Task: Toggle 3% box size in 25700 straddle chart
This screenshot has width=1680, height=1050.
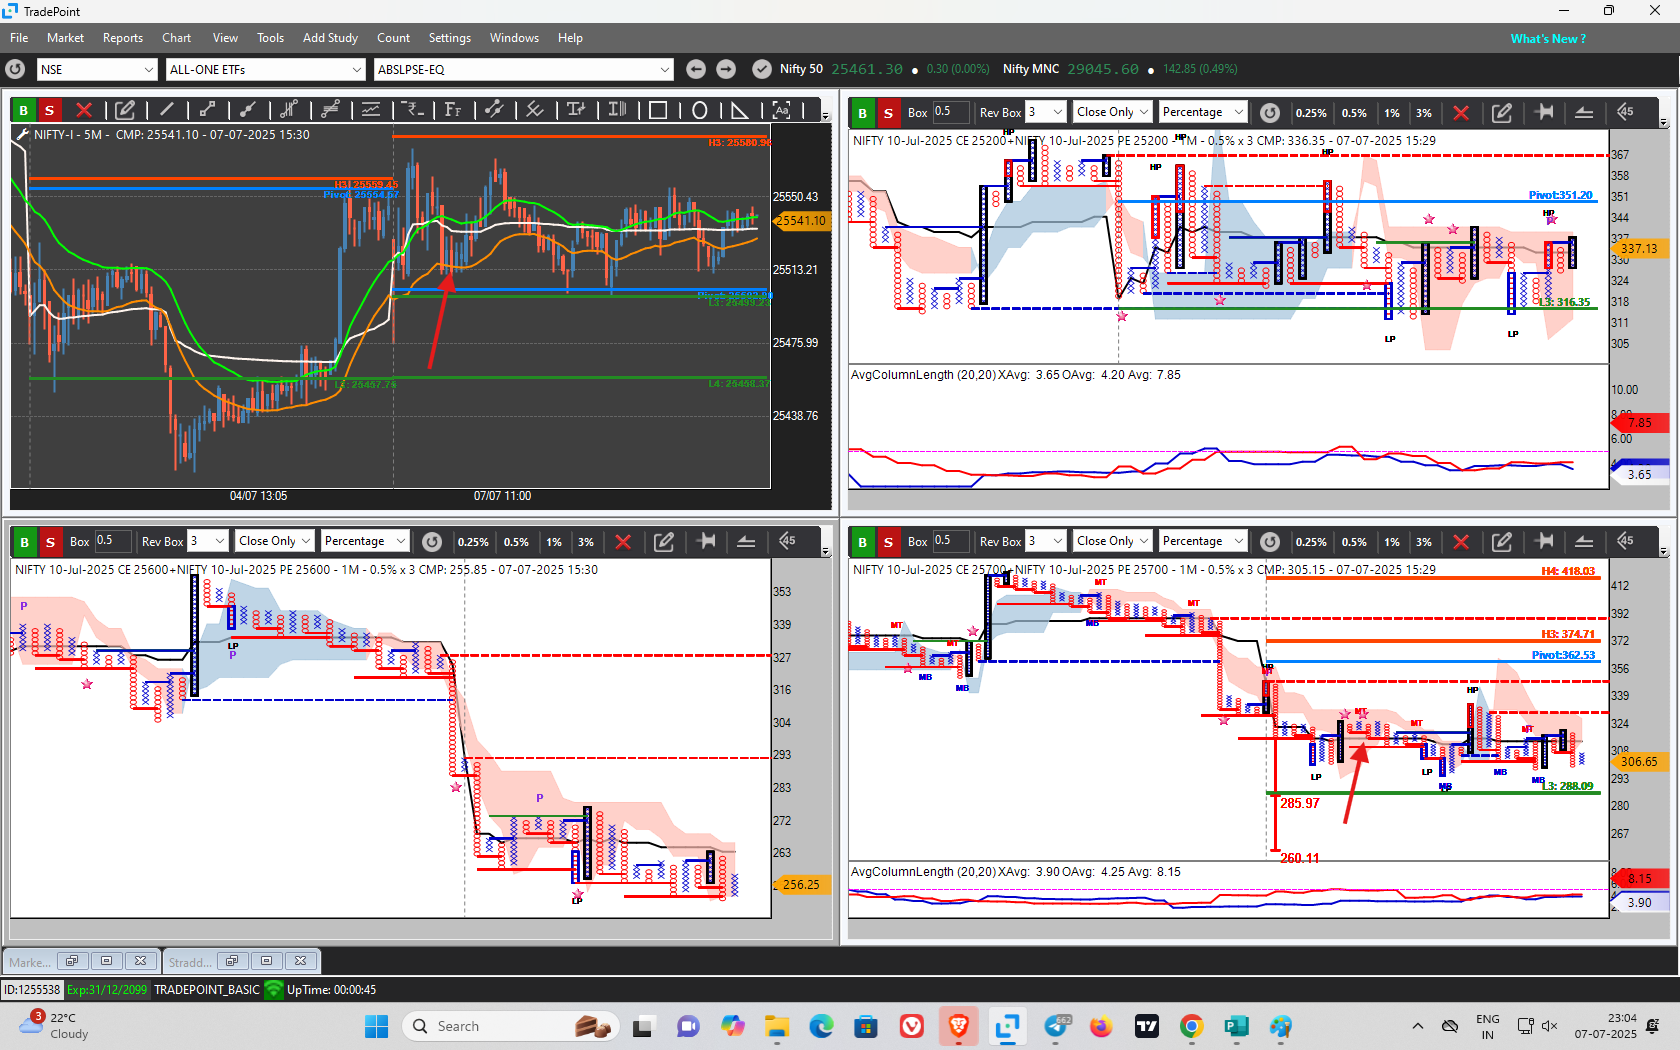Action: (x=1424, y=542)
